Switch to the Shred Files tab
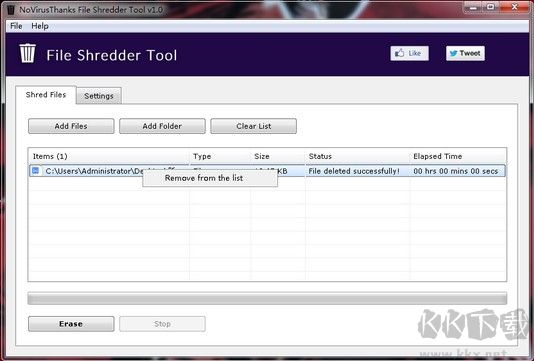Viewport: 534px width, 361px height. coord(46,95)
